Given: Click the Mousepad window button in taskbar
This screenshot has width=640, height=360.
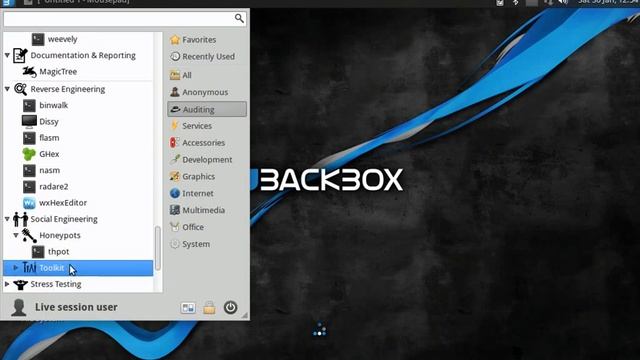Looking at the screenshot, I should [78, 2].
